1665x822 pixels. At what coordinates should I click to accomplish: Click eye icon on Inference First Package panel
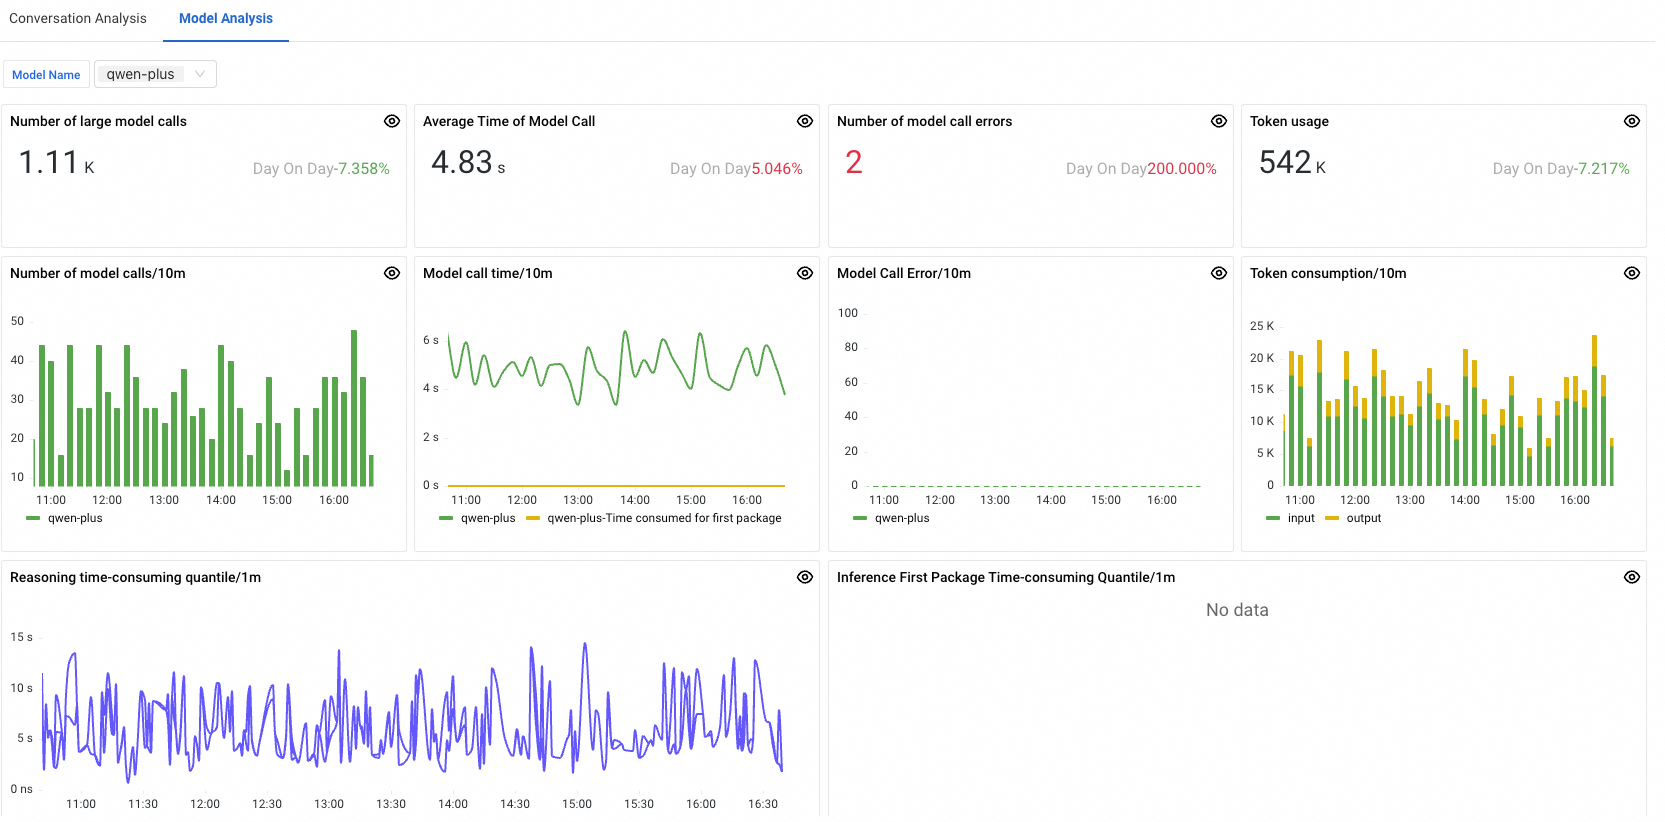tap(1632, 577)
